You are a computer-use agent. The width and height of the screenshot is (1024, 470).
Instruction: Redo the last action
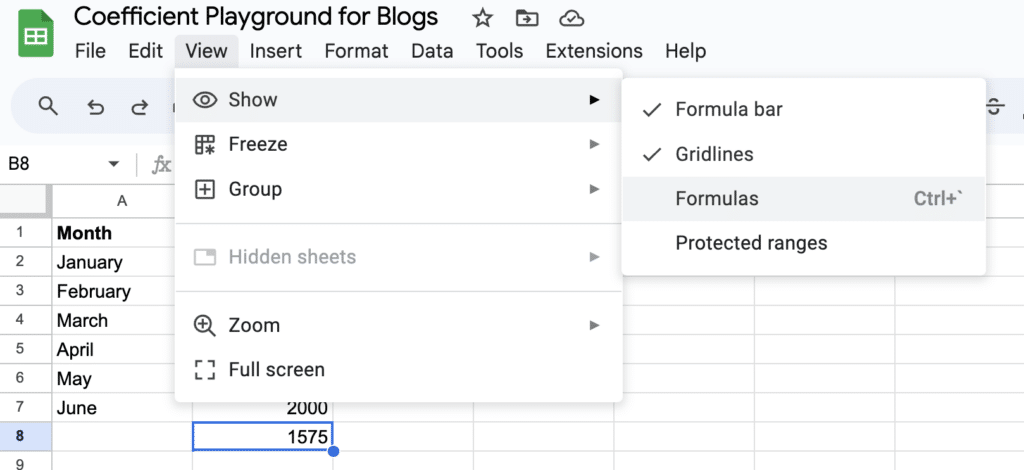[x=139, y=106]
